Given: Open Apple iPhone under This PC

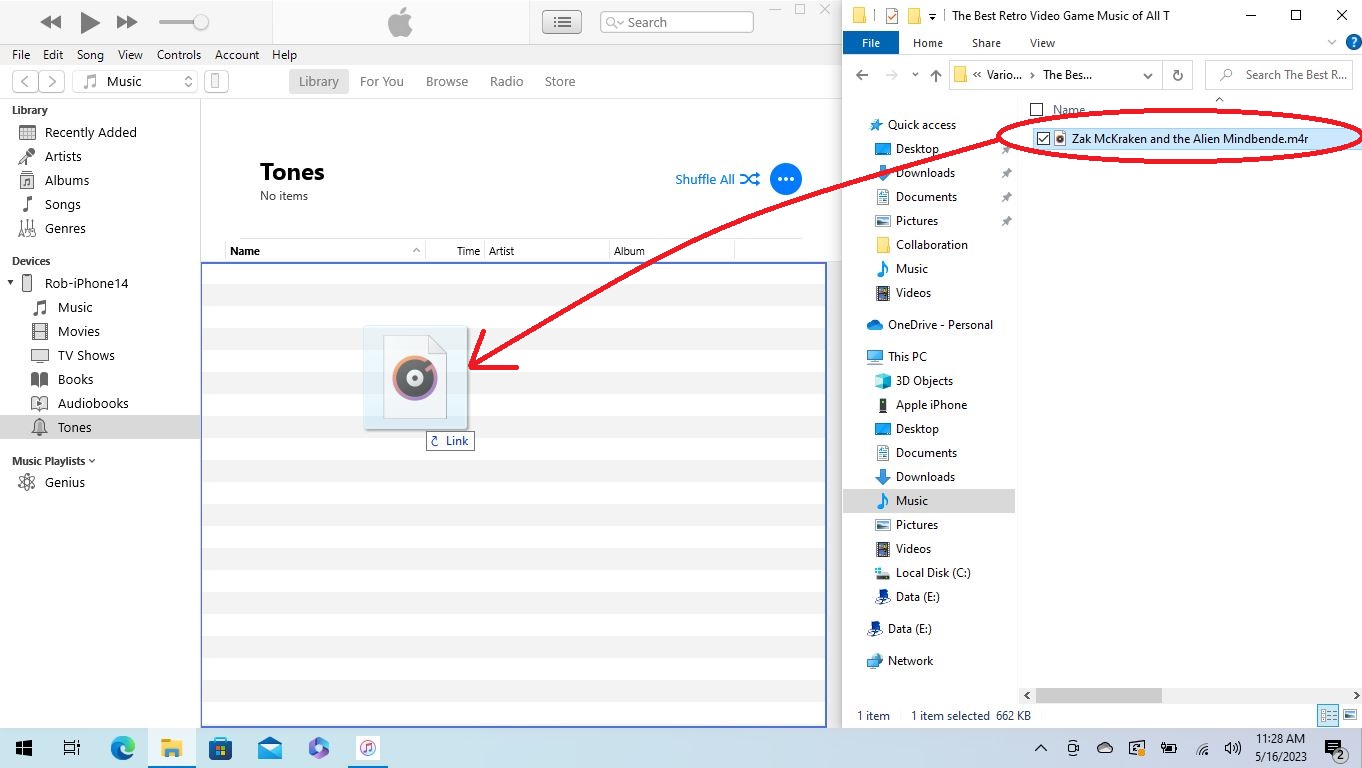Looking at the screenshot, I should [931, 405].
